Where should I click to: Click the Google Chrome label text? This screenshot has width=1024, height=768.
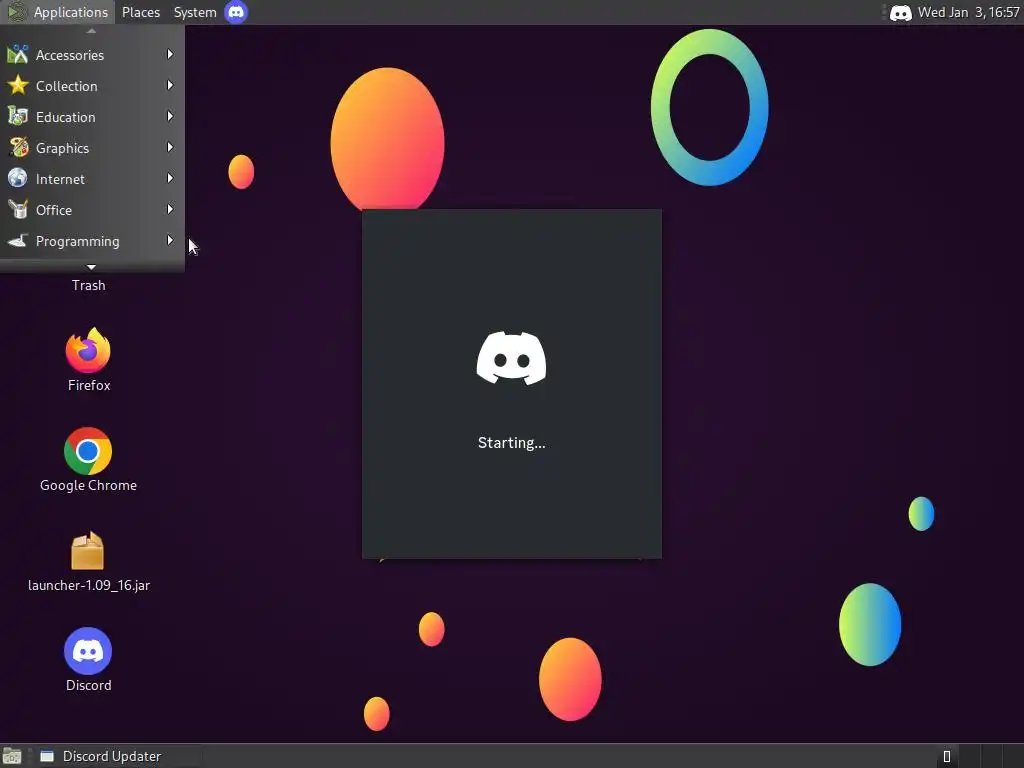pos(88,485)
